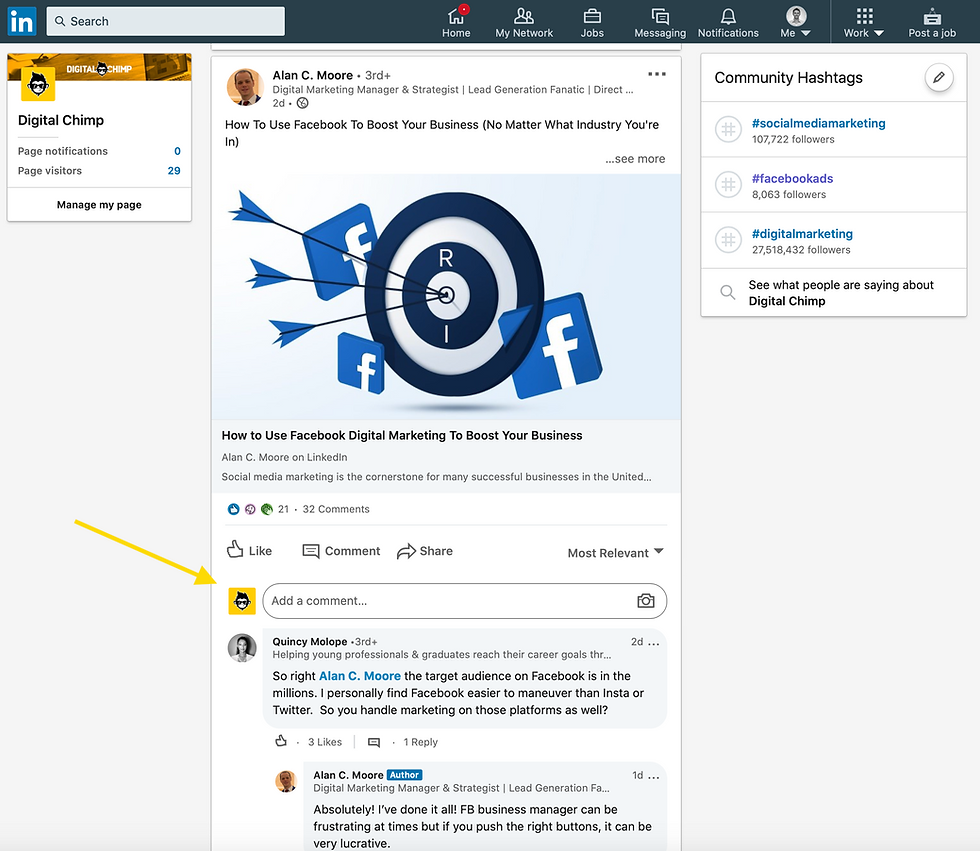Image resolution: width=980 pixels, height=851 pixels.
Task: View Page notifications count
Action: click(178, 151)
